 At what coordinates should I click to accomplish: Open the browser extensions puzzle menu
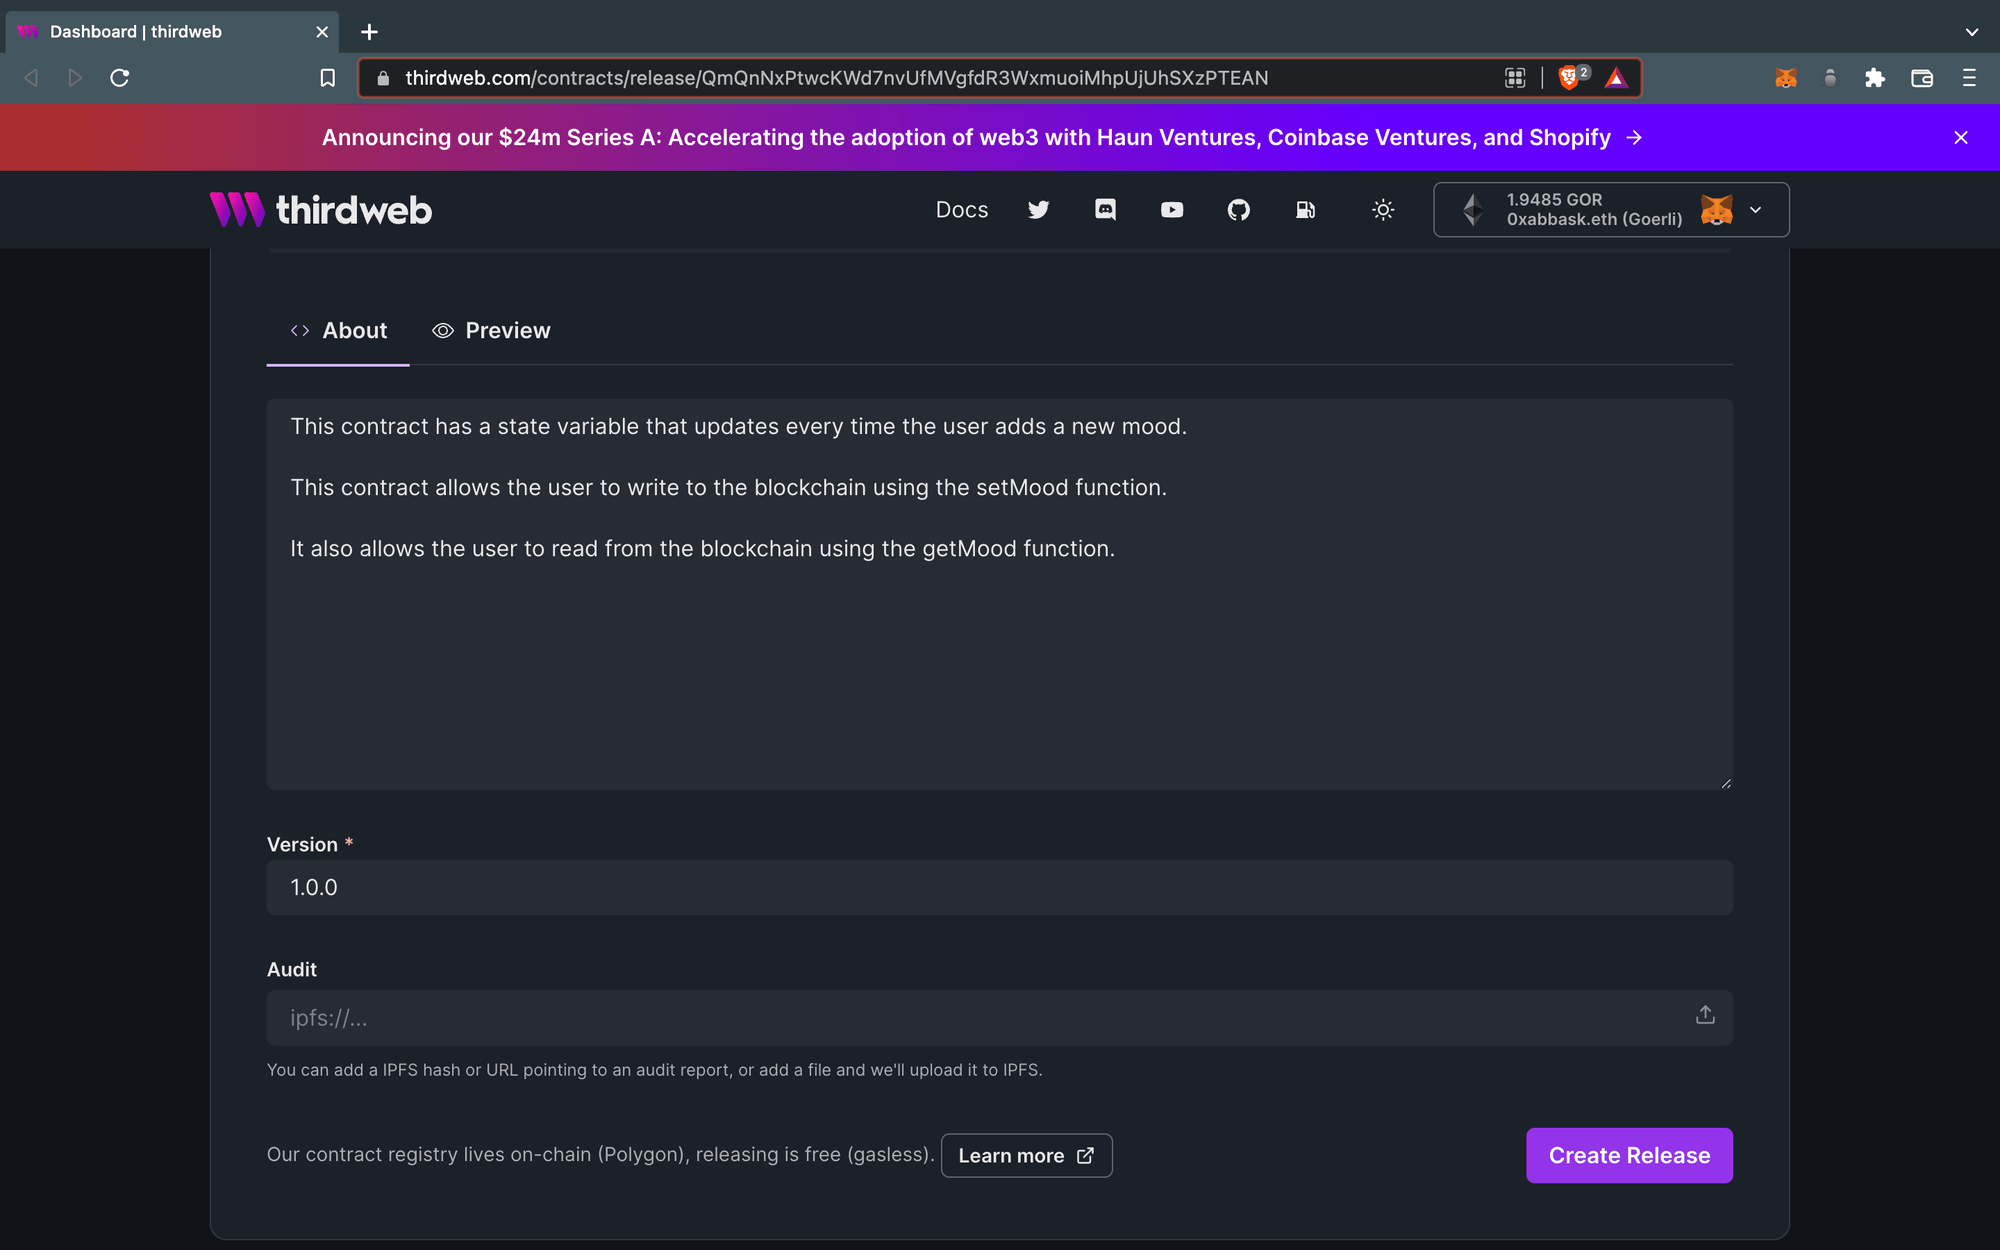(1875, 78)
